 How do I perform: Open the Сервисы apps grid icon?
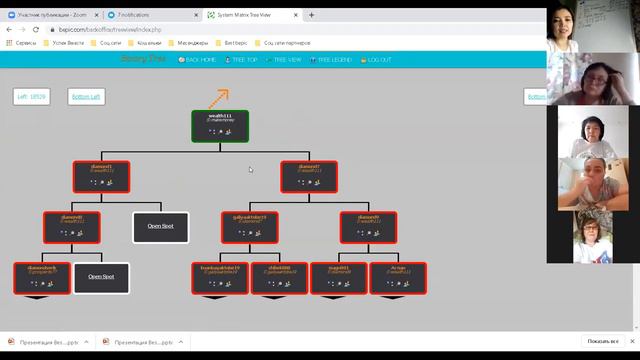(9, 42)
